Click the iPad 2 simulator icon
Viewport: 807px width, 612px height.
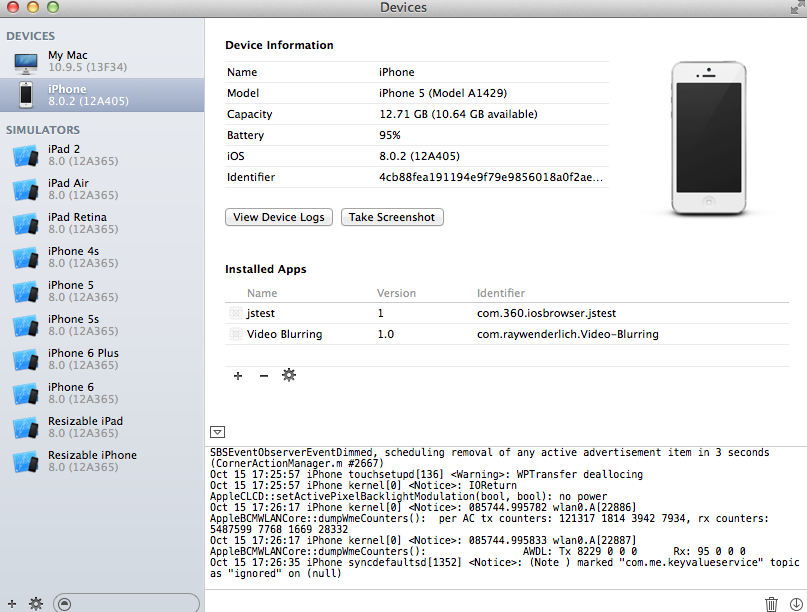[x=26, y=155]
